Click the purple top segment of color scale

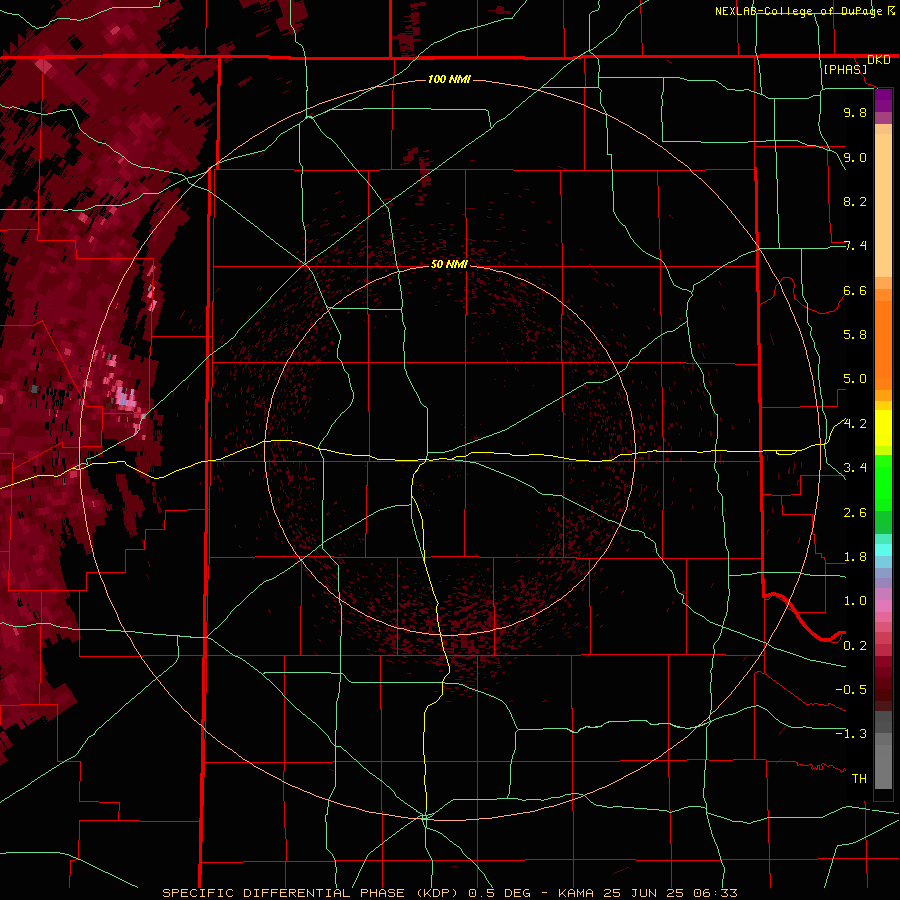click(x=883, y=100)
